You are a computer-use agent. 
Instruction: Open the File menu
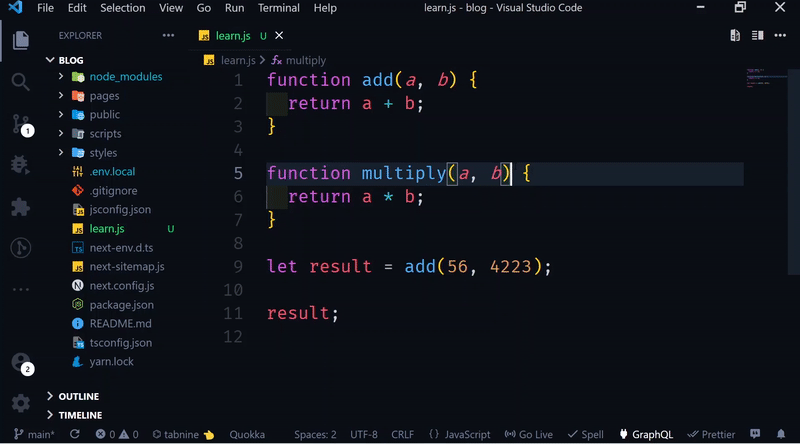(45, 8)
